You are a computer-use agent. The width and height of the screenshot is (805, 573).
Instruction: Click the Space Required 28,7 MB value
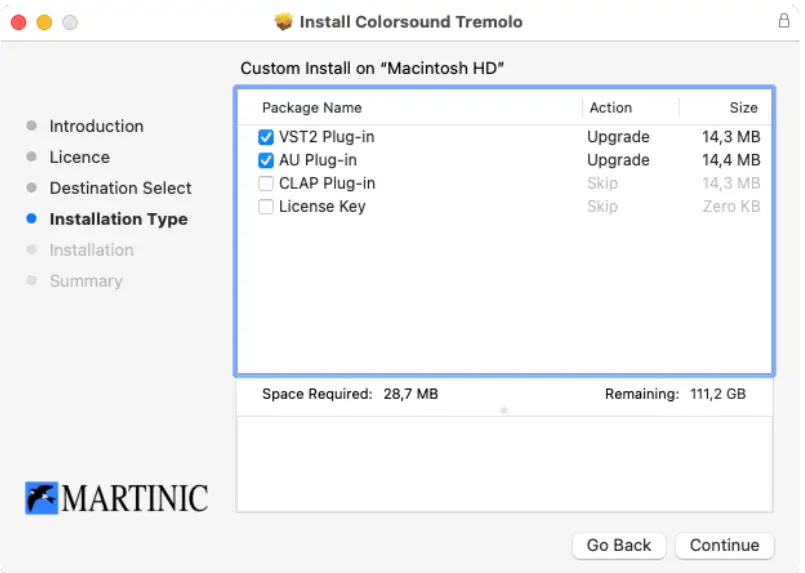(x=411, y=394)
